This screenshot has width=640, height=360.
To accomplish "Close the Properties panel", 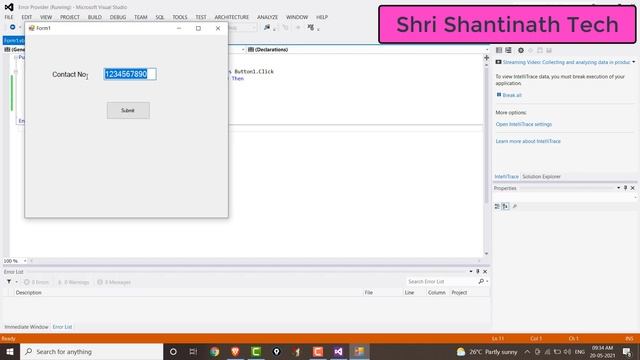I will [x=633, y=188].
